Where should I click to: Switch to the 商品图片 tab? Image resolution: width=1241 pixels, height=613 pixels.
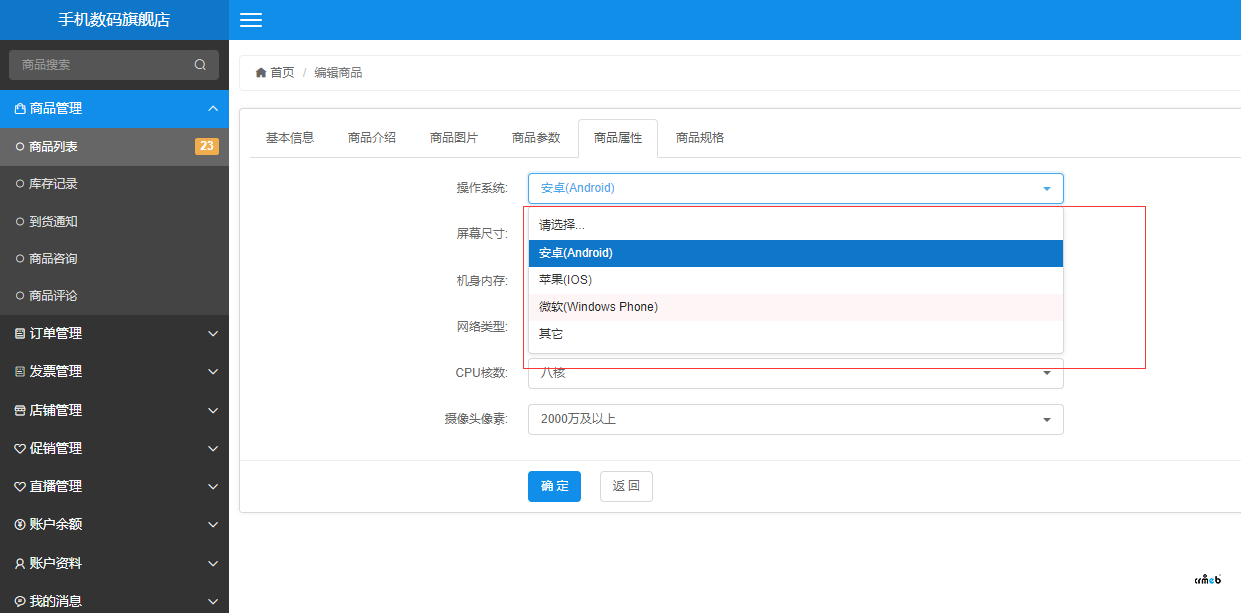pyautogui.click(x=454, y=138)
